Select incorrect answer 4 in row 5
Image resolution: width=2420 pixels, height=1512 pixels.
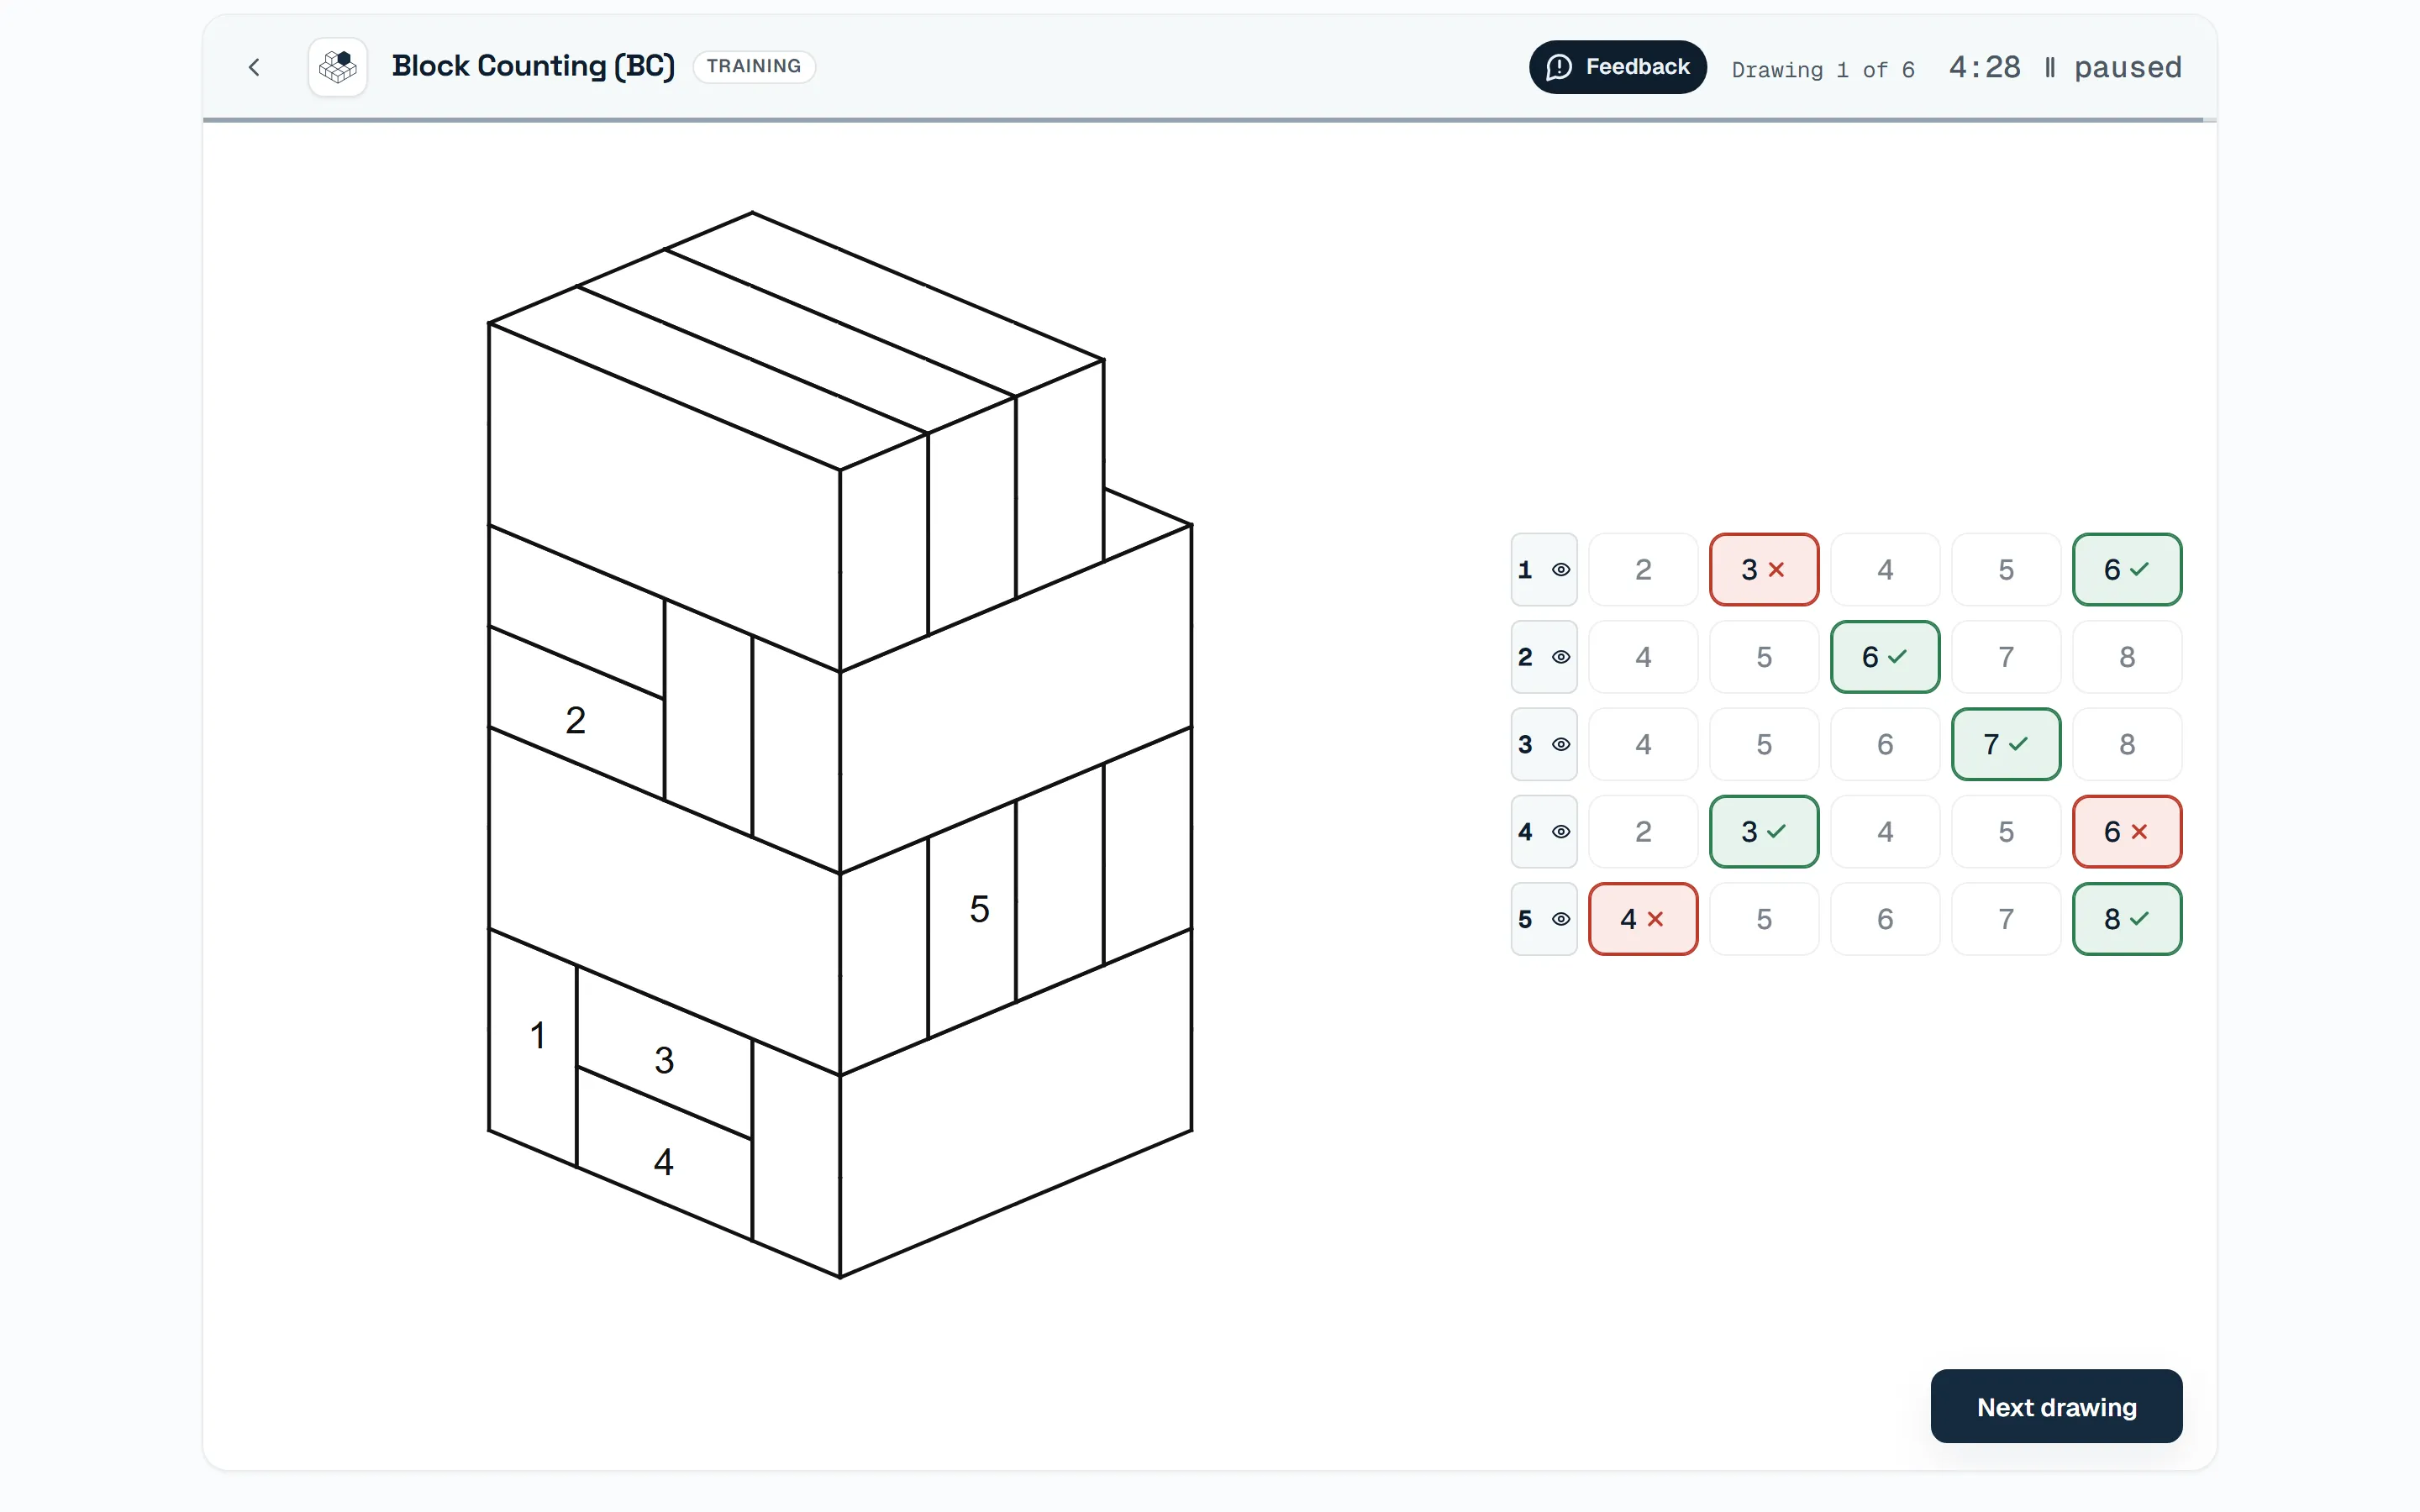click(1643, 919)
